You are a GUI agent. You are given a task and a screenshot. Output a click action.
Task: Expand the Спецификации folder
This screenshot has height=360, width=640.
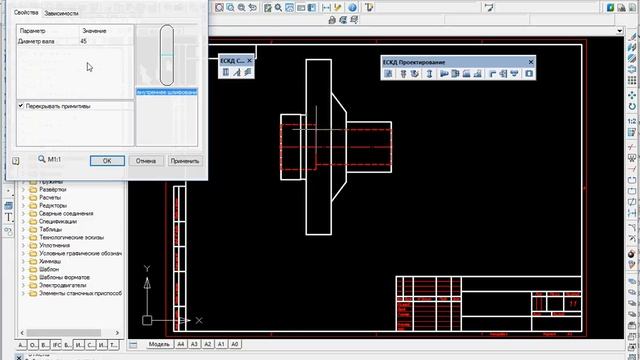(x=23, y=221)
